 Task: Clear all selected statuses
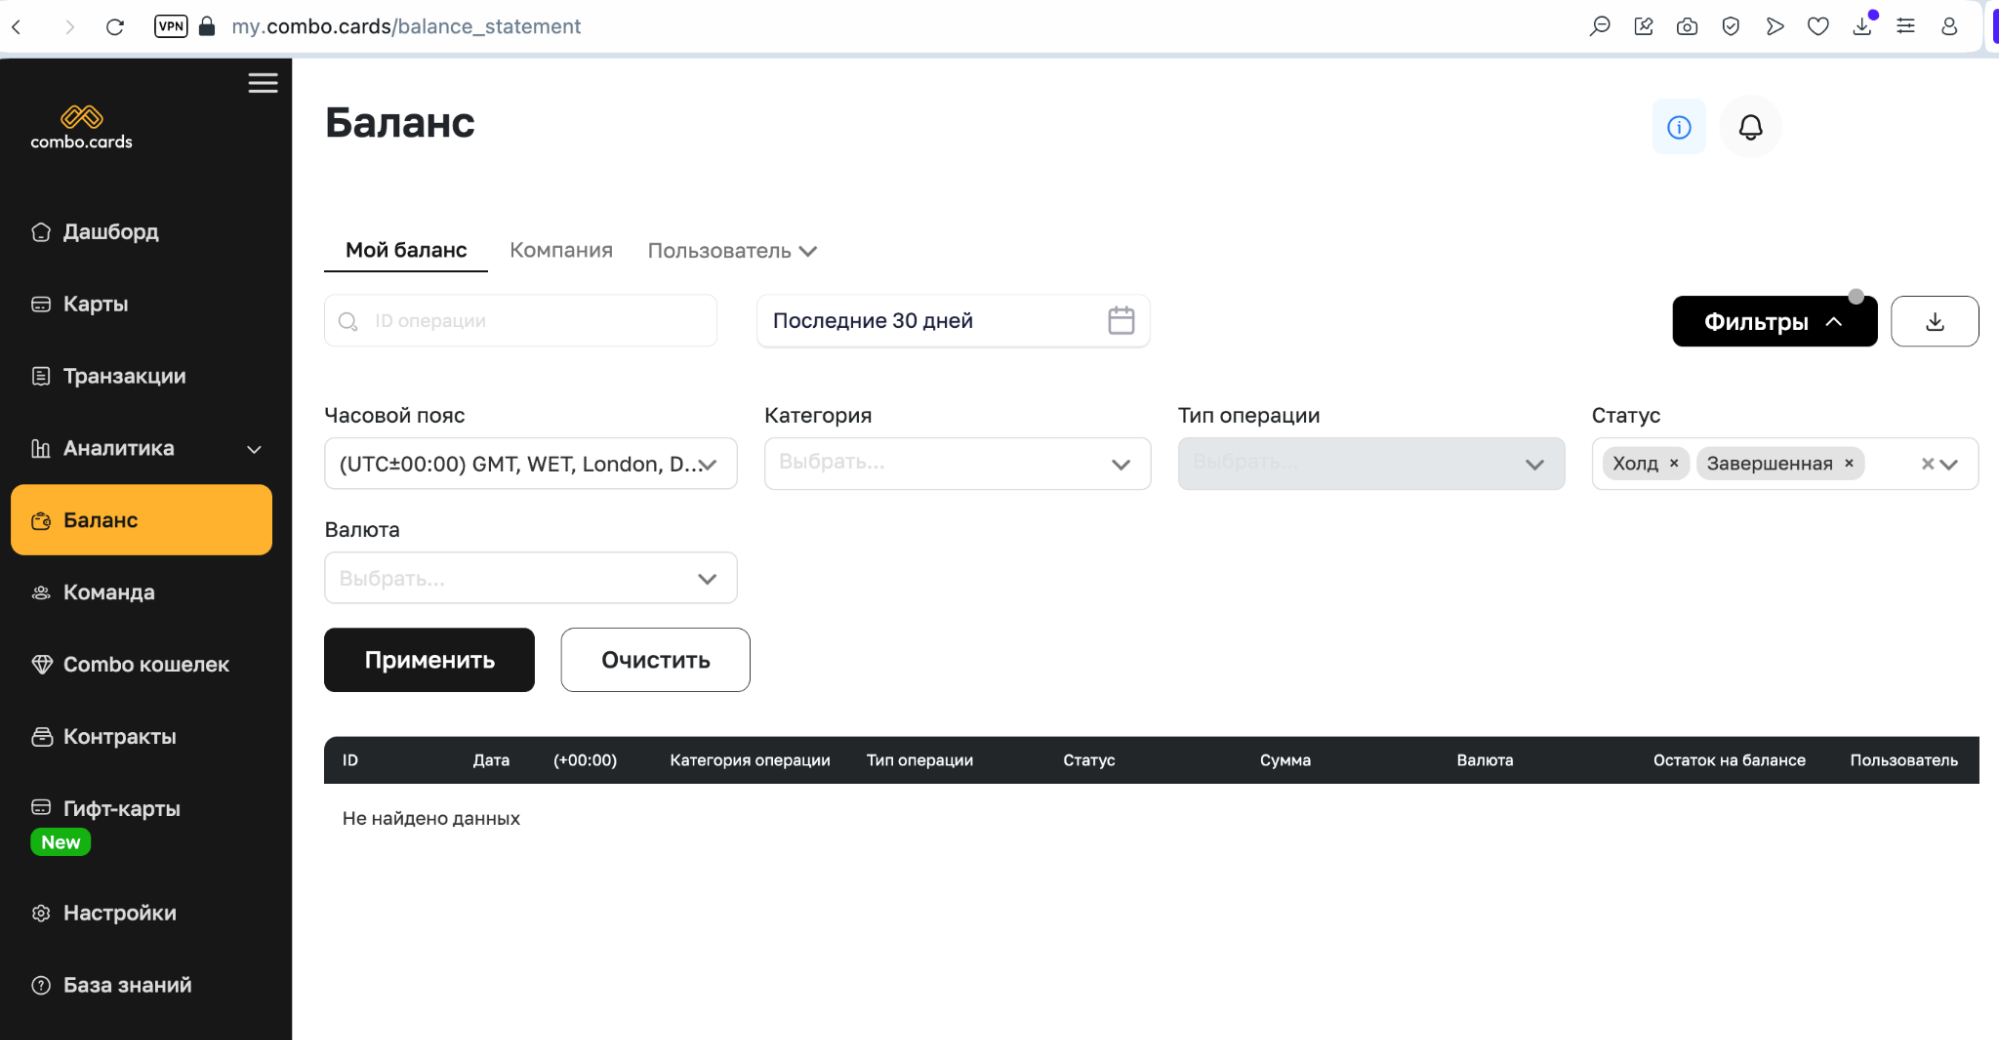[1927, 464]
